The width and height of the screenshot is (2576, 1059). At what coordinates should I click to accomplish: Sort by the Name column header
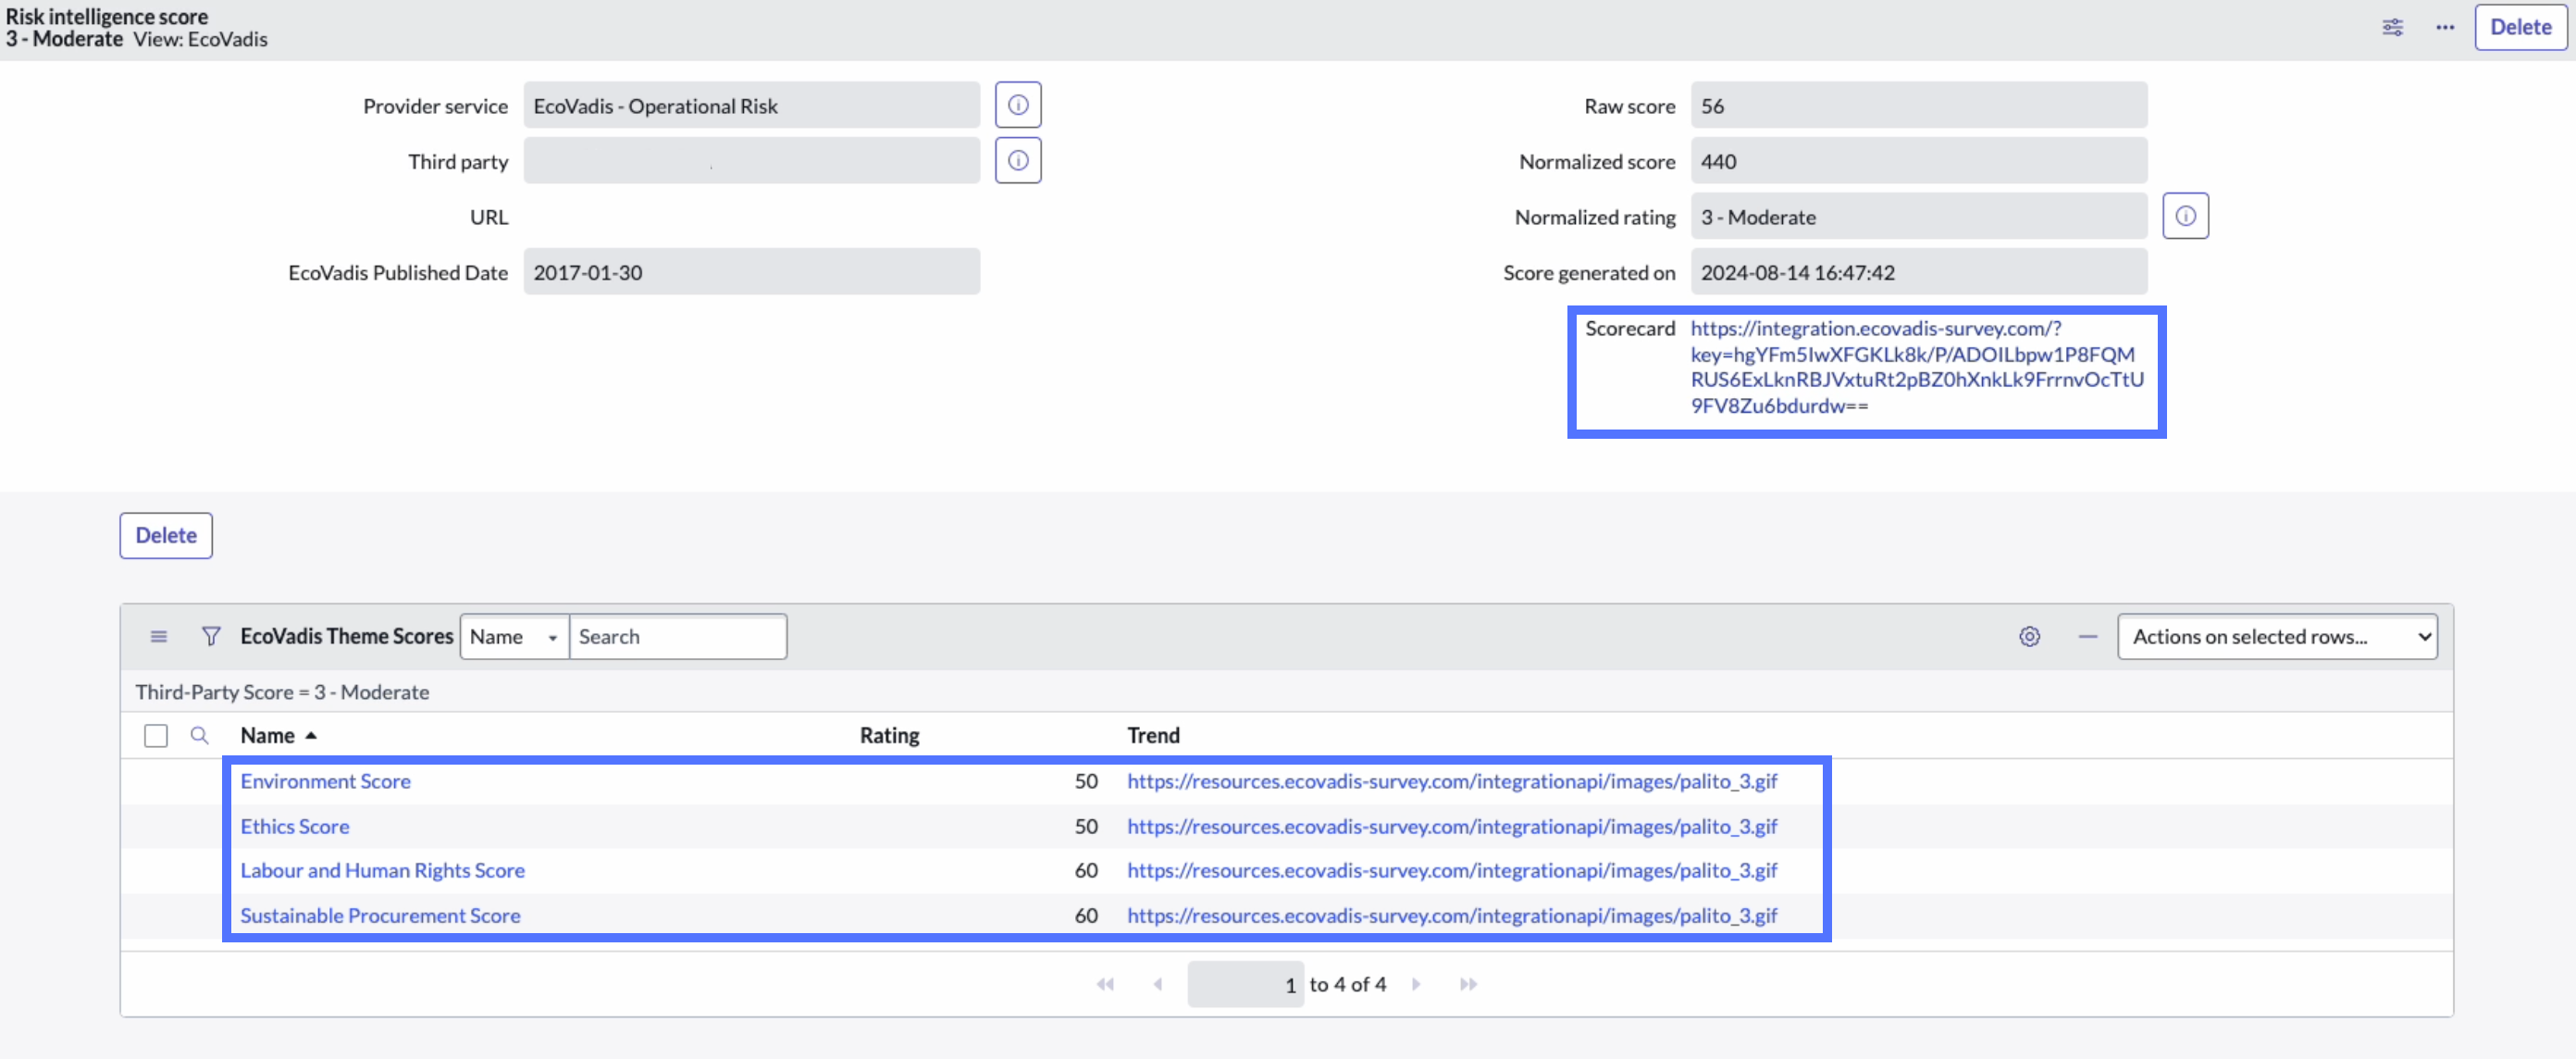click(268, 735)
